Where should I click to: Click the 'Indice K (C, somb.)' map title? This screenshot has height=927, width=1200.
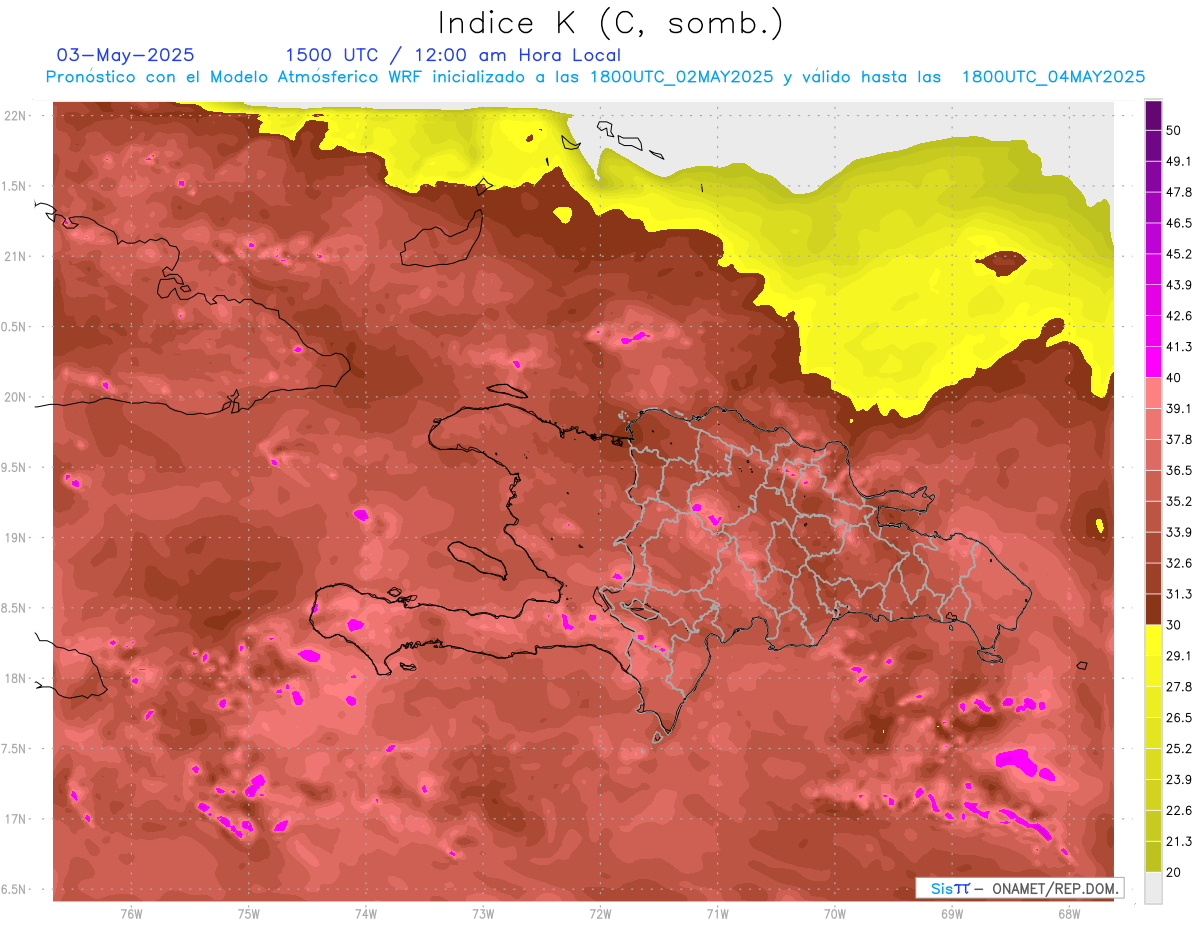point(611,24)
